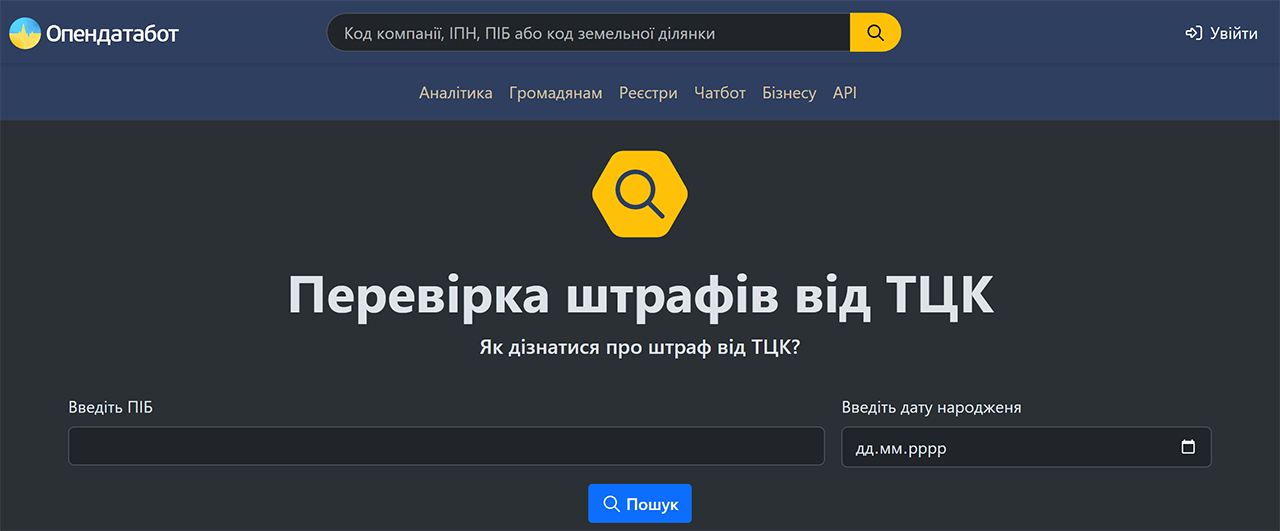Click the Введіть ПІБ field label
The image size is (1280, 531).
click(x=111, y=407)
